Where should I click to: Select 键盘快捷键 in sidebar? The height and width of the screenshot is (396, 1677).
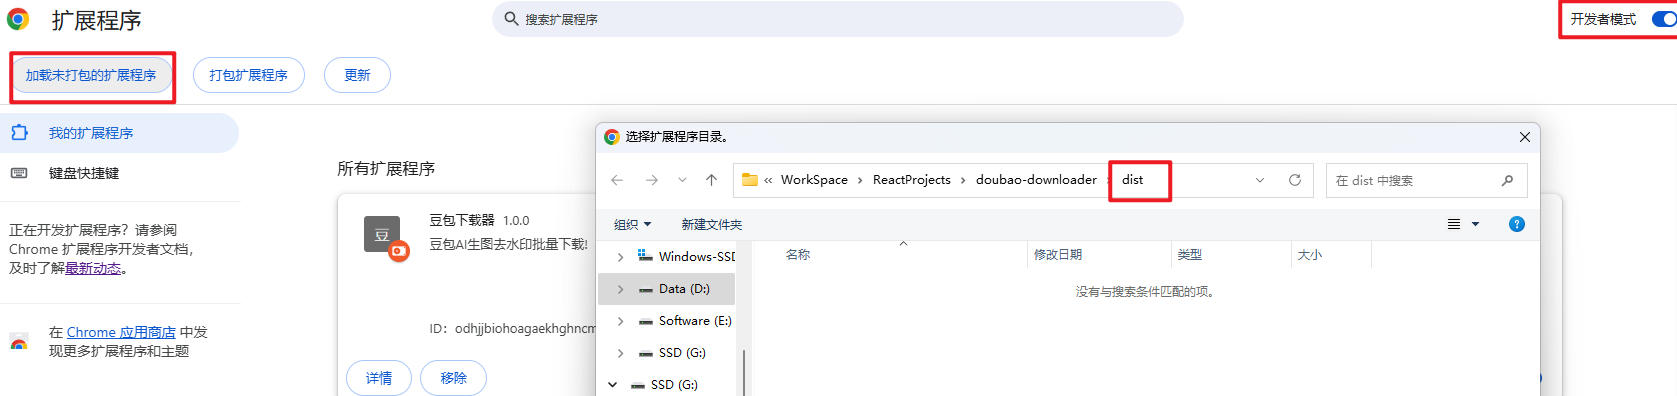pyautogui.click(x=84, y=173)
